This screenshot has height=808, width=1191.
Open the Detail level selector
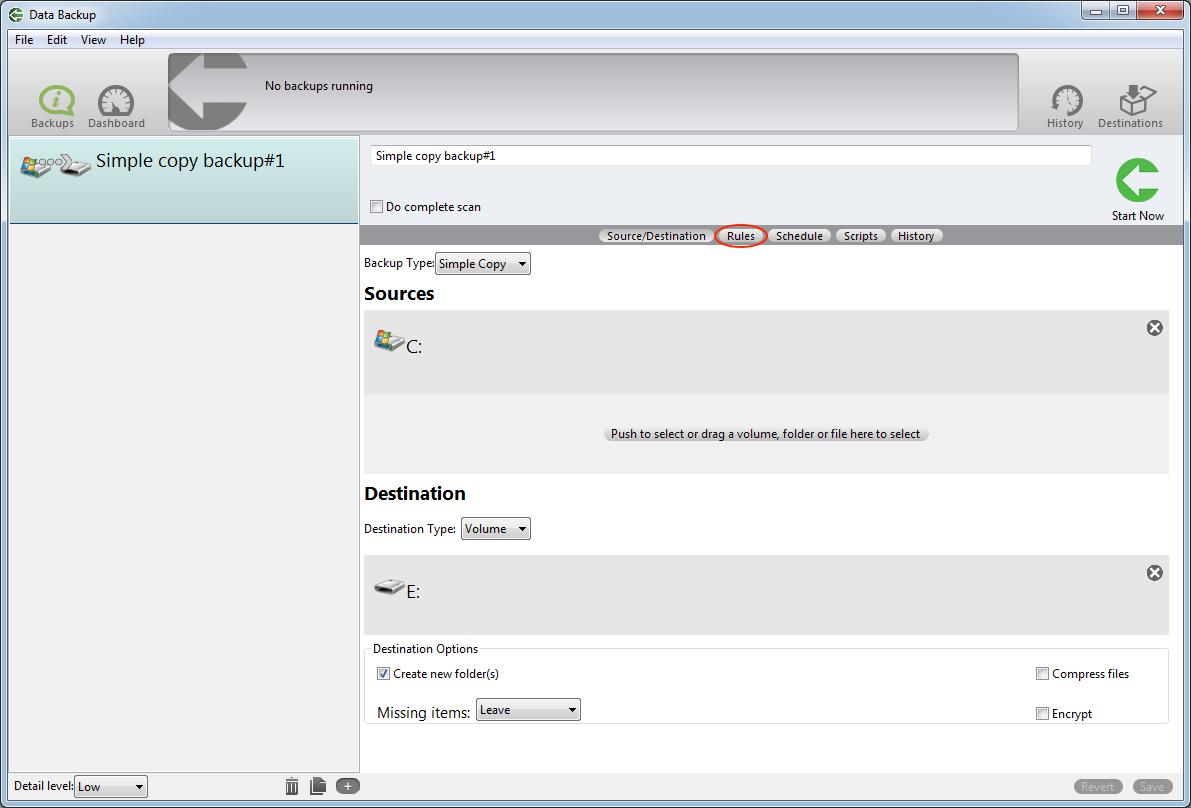(x=110, y=786)
